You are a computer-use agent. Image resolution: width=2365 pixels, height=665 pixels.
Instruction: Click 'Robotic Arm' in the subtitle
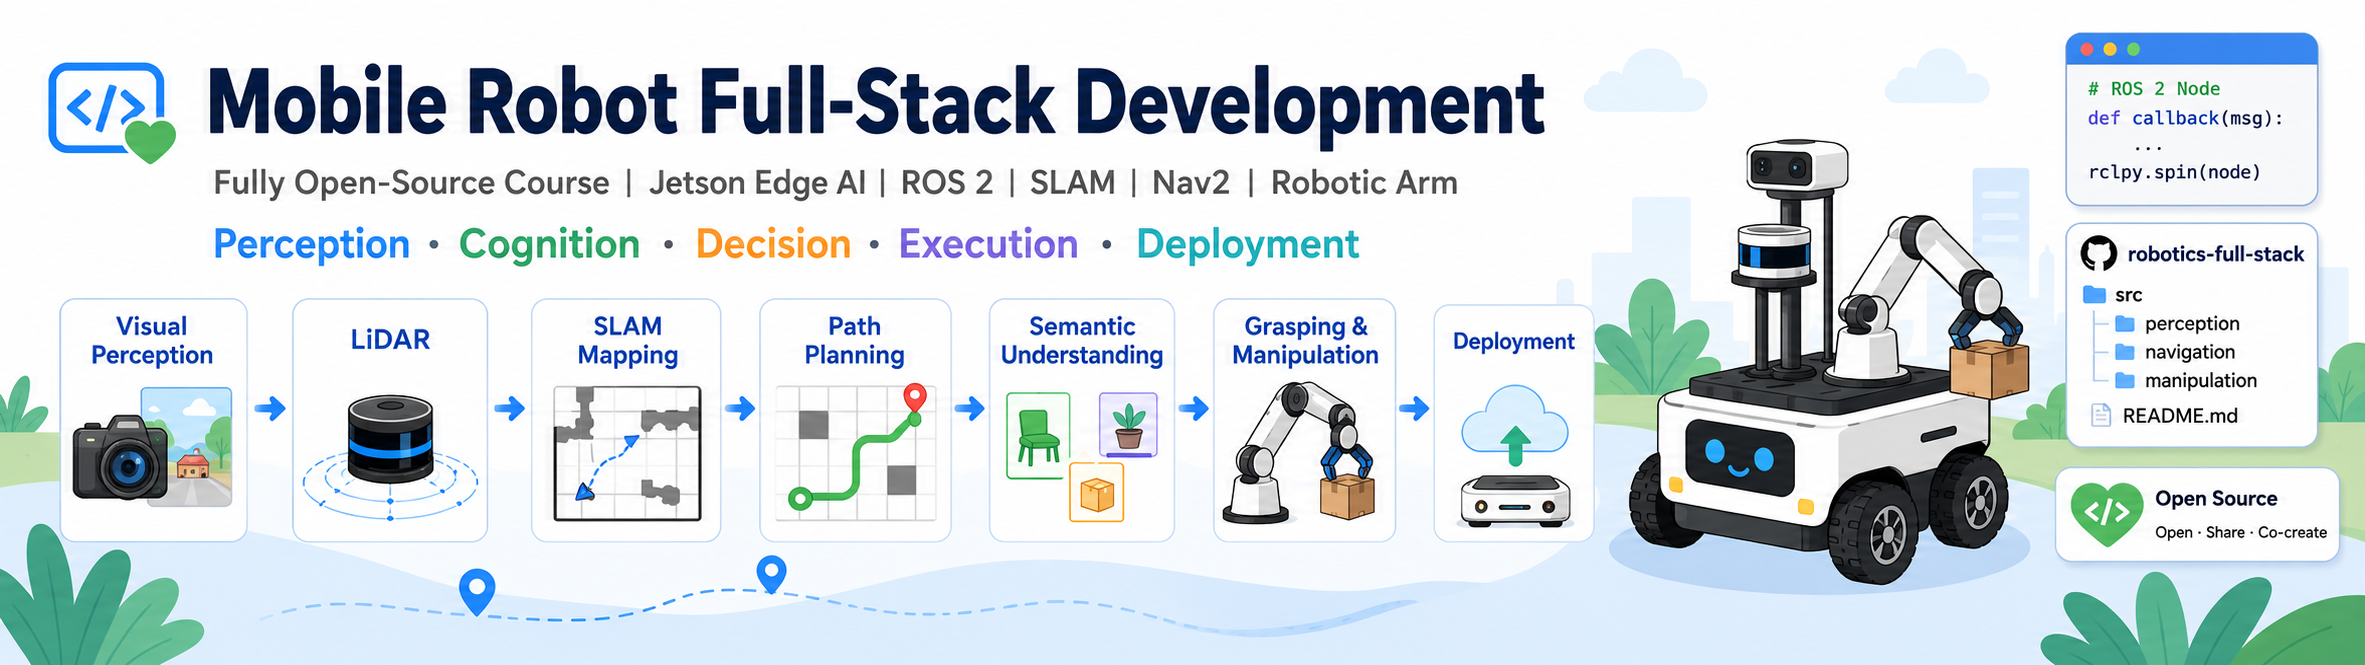coord(1364,183)
